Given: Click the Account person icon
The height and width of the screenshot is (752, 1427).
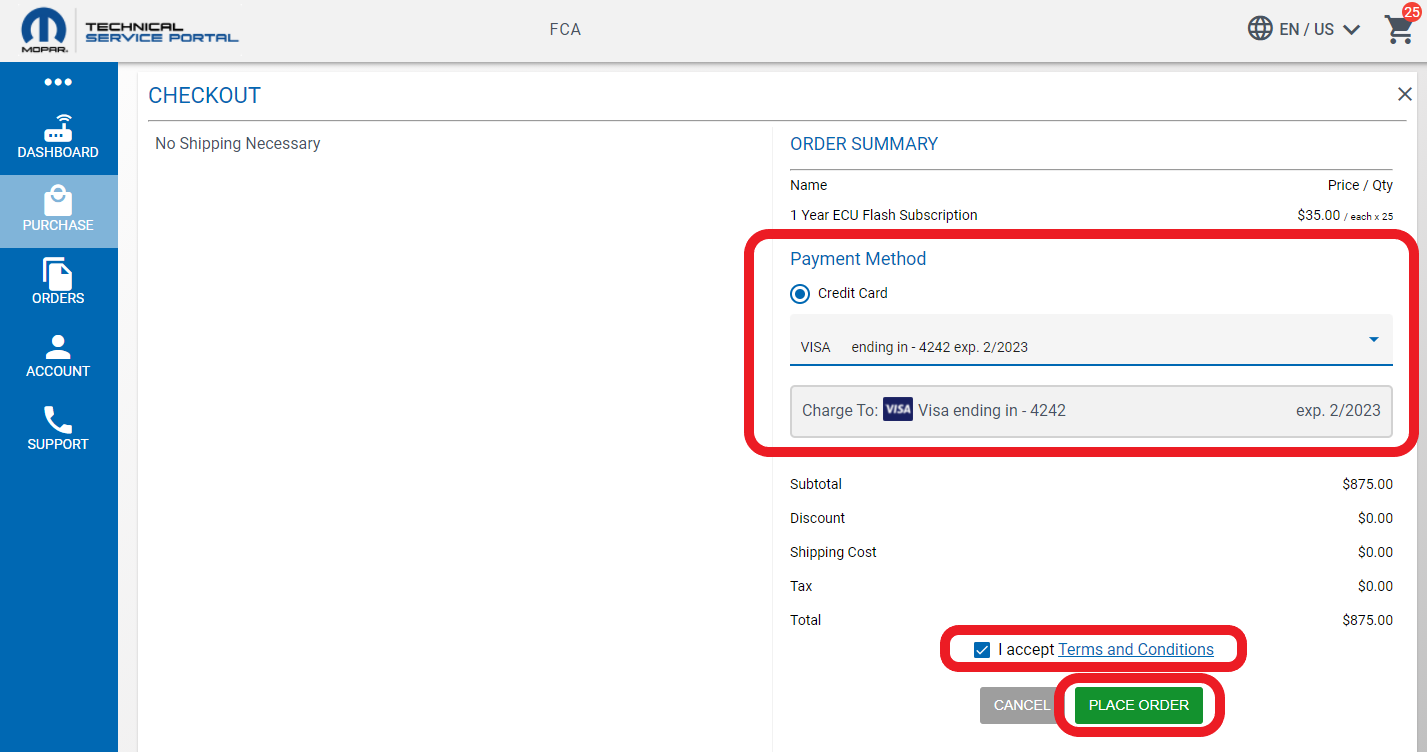Looking at the screenshot, I should pos(58,346).
